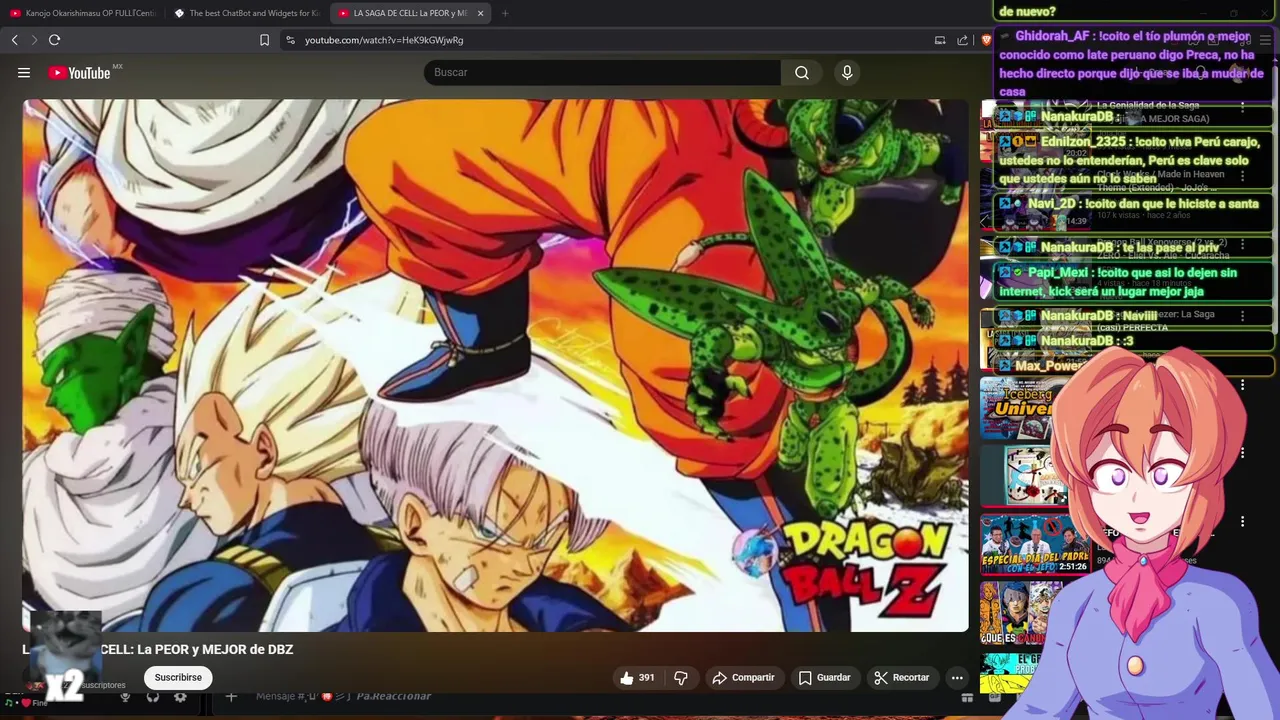Viewport: 1280px width, 720px height.
Task: Click the Navi_2D chat message
Action: [x=1132, y=204]
